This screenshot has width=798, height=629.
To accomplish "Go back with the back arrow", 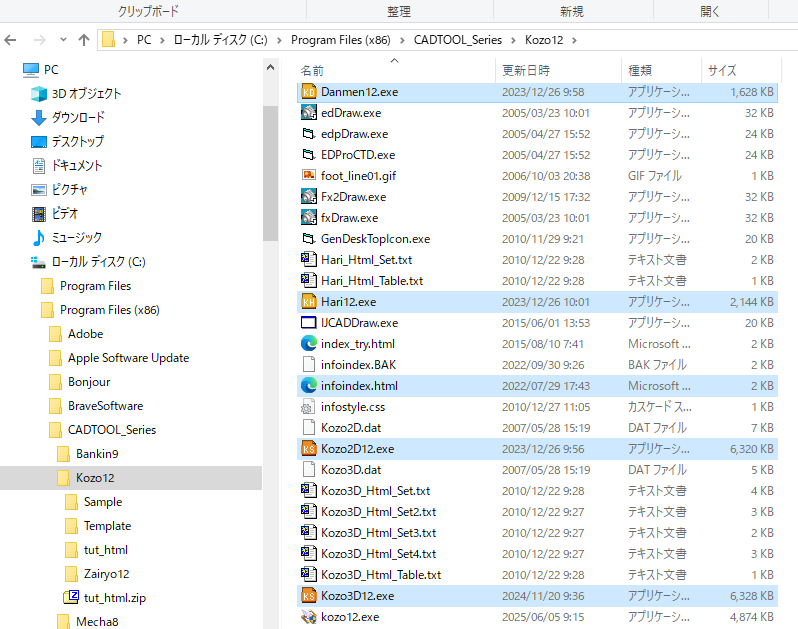I will [x=10, y=40].
